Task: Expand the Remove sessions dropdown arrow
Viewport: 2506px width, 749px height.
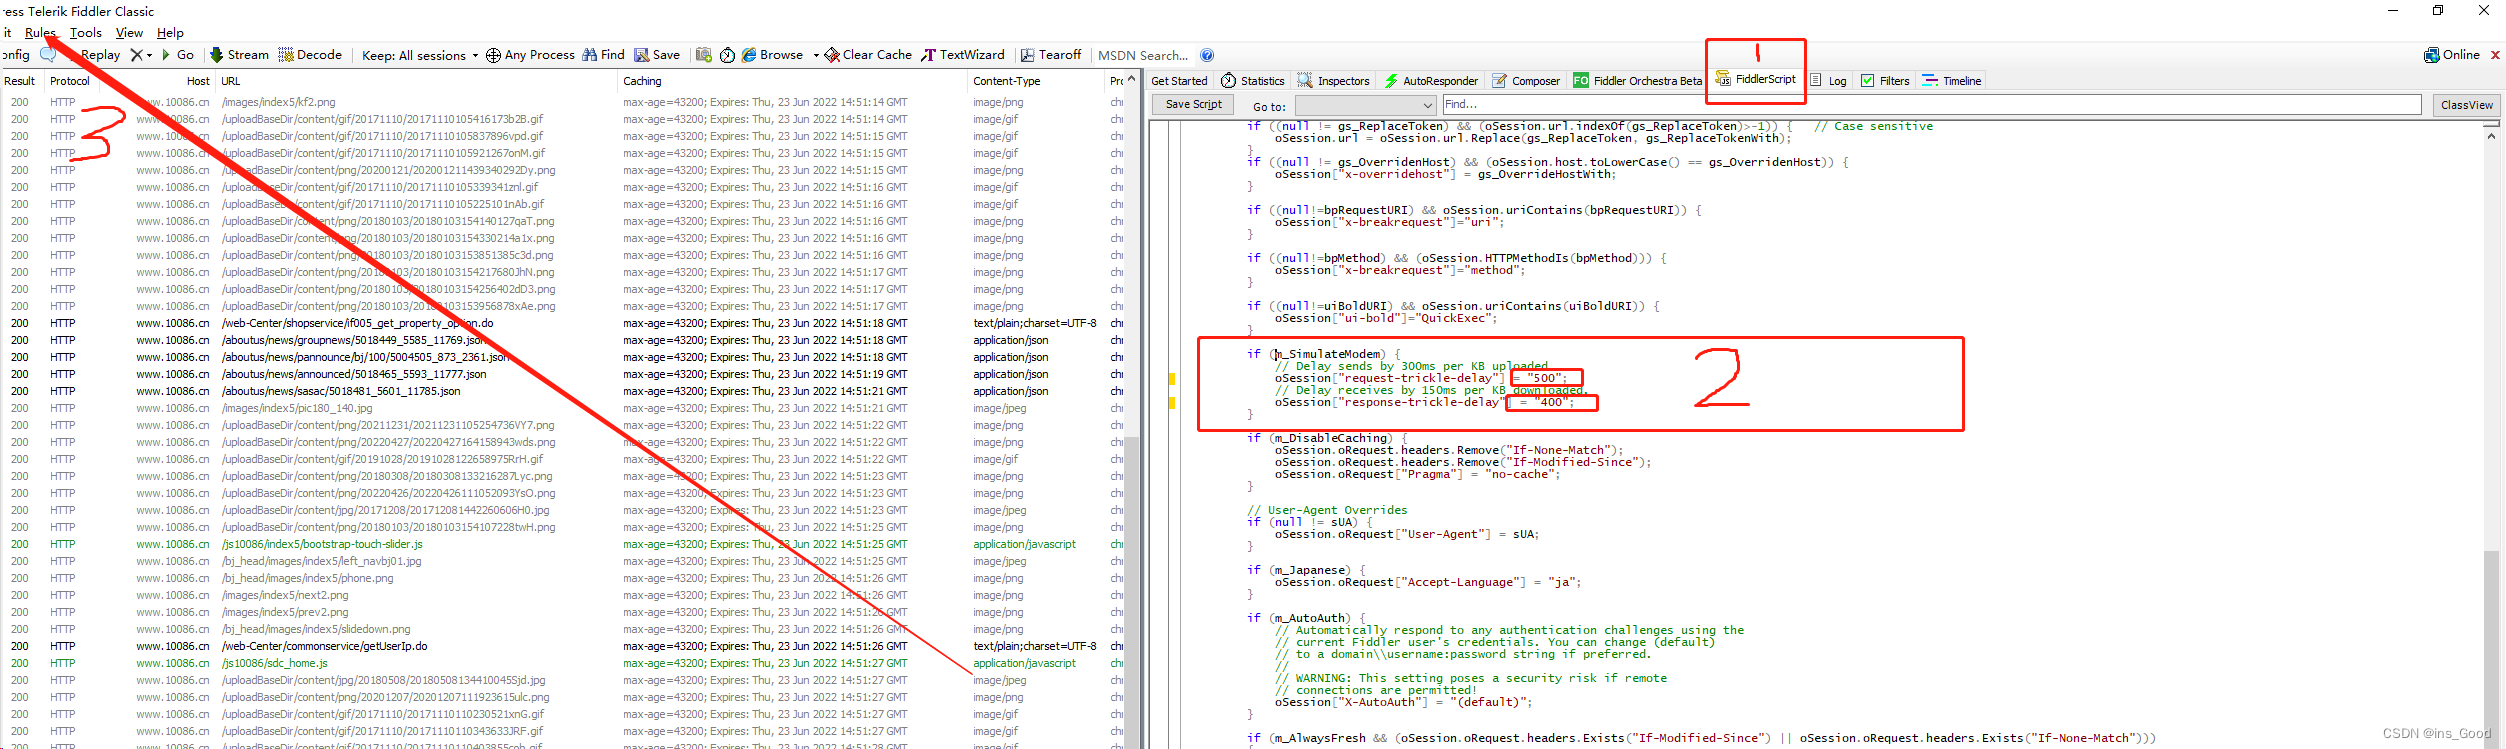Action: click(150, 55)
